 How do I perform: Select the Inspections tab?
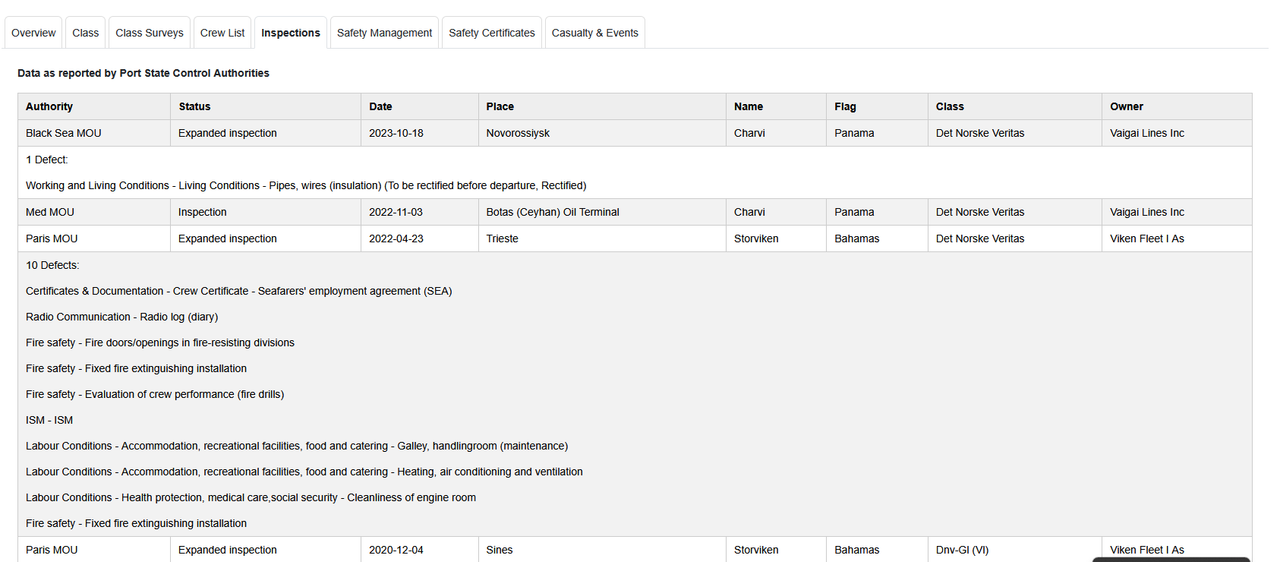click(291, 33)
